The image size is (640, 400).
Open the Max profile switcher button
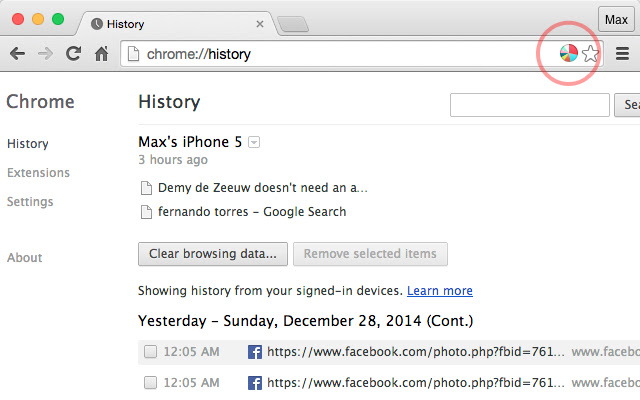point(615,20)
